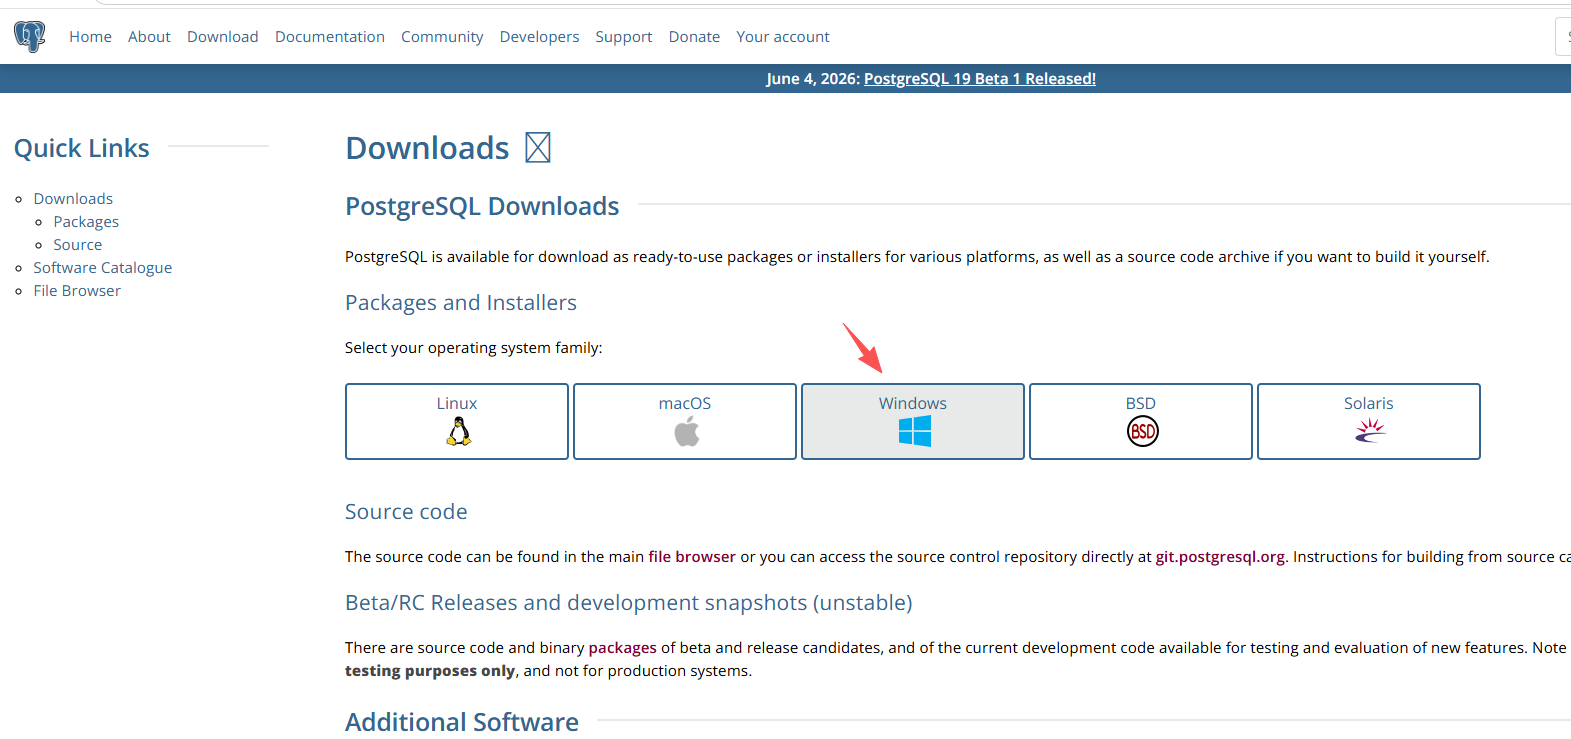Open Software Catalogue in Quick Links
This screenshot has height=739, width=1571.
pyautogui.click(x=103, y=268)
